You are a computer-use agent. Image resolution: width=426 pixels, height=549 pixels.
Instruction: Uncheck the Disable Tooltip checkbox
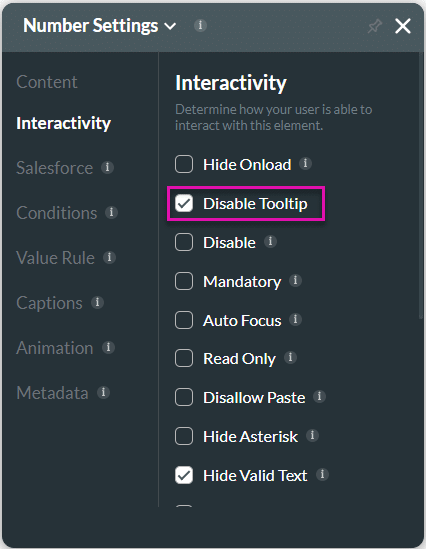pos(184,203)
